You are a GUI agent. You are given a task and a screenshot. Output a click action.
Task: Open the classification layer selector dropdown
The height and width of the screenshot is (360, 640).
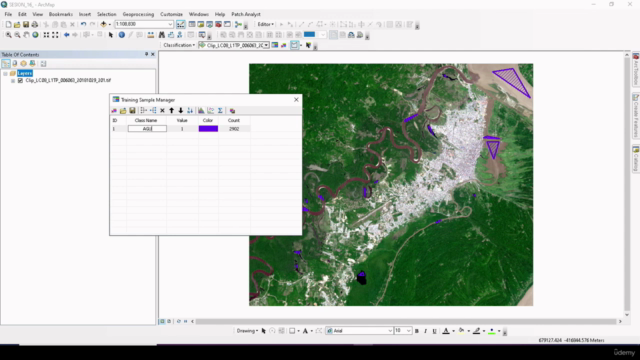[x=266, y=45]
